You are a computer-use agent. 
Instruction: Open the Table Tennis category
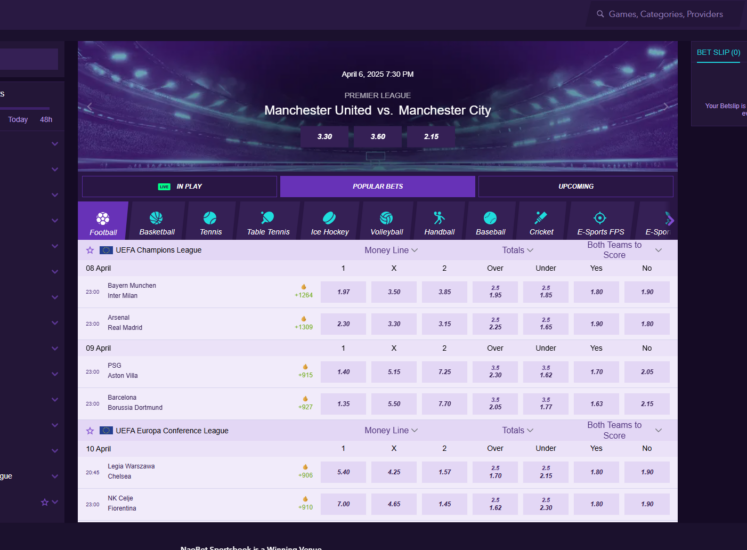click(267, 222)
